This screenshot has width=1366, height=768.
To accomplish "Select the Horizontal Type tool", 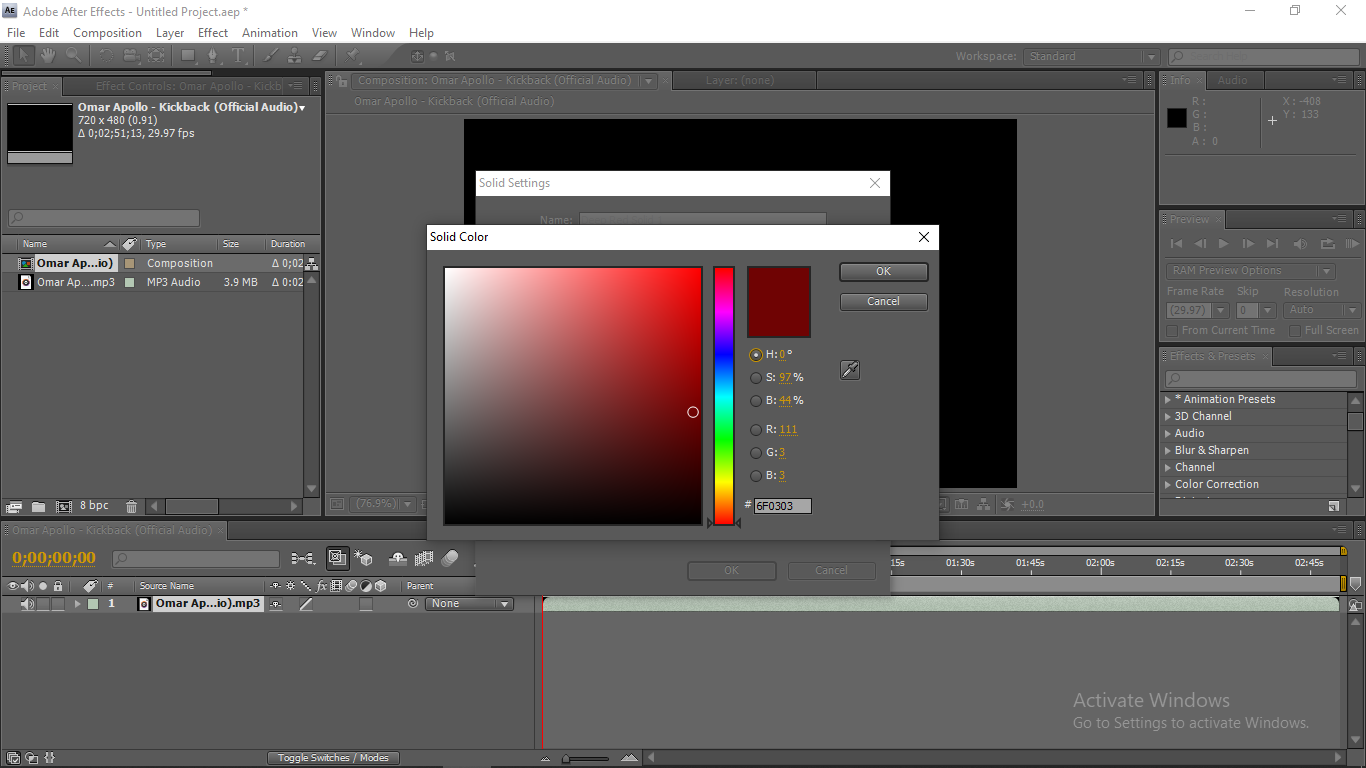I will coord(238,56).
